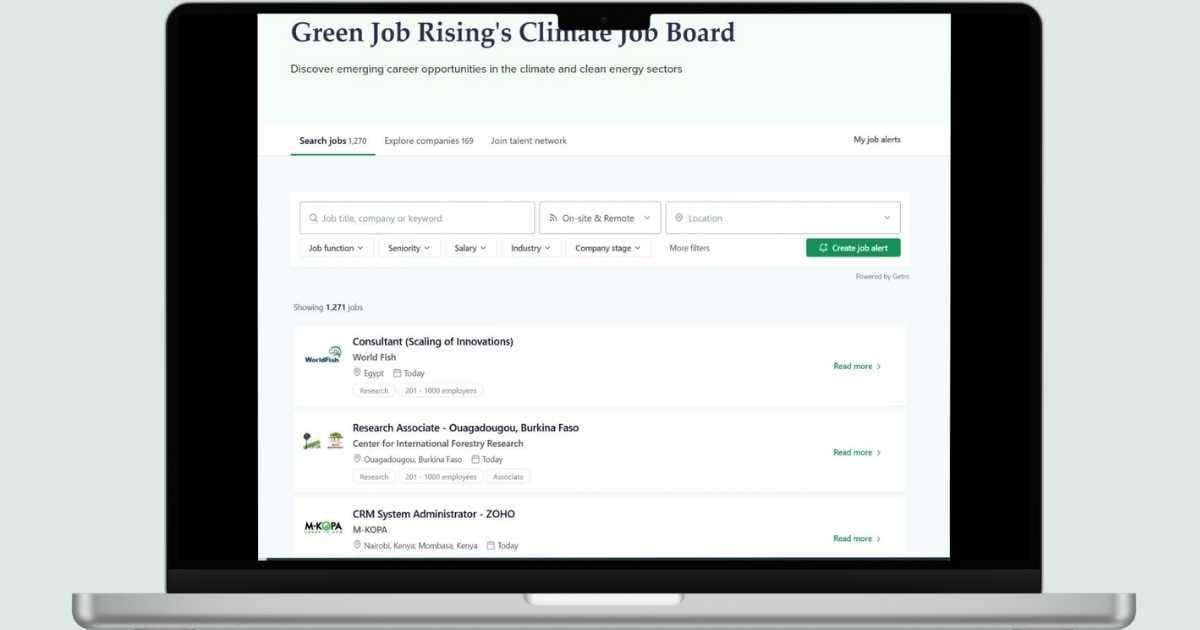Read more about the CRM System Administrator job
Image resolution: width=1200 pixels, height=630 pixels.
[853, 538]
